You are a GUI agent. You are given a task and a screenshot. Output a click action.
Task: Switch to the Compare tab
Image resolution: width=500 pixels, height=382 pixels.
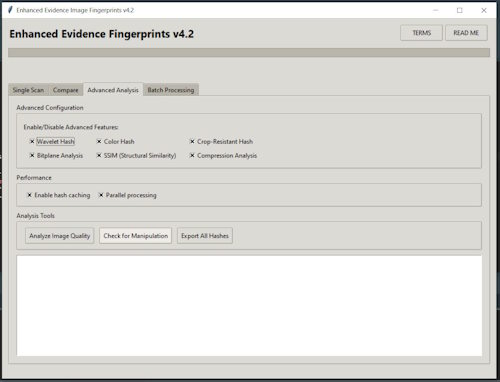65,90
